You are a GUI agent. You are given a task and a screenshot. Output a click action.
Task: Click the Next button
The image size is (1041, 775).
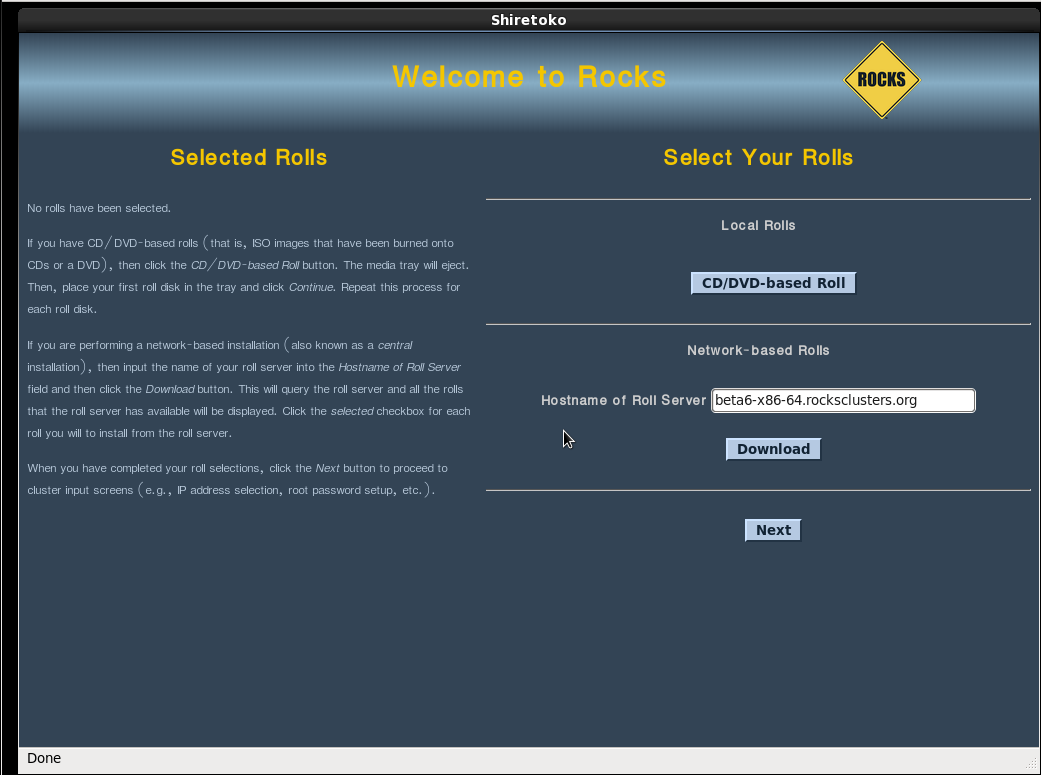click(x=773, y=530)
